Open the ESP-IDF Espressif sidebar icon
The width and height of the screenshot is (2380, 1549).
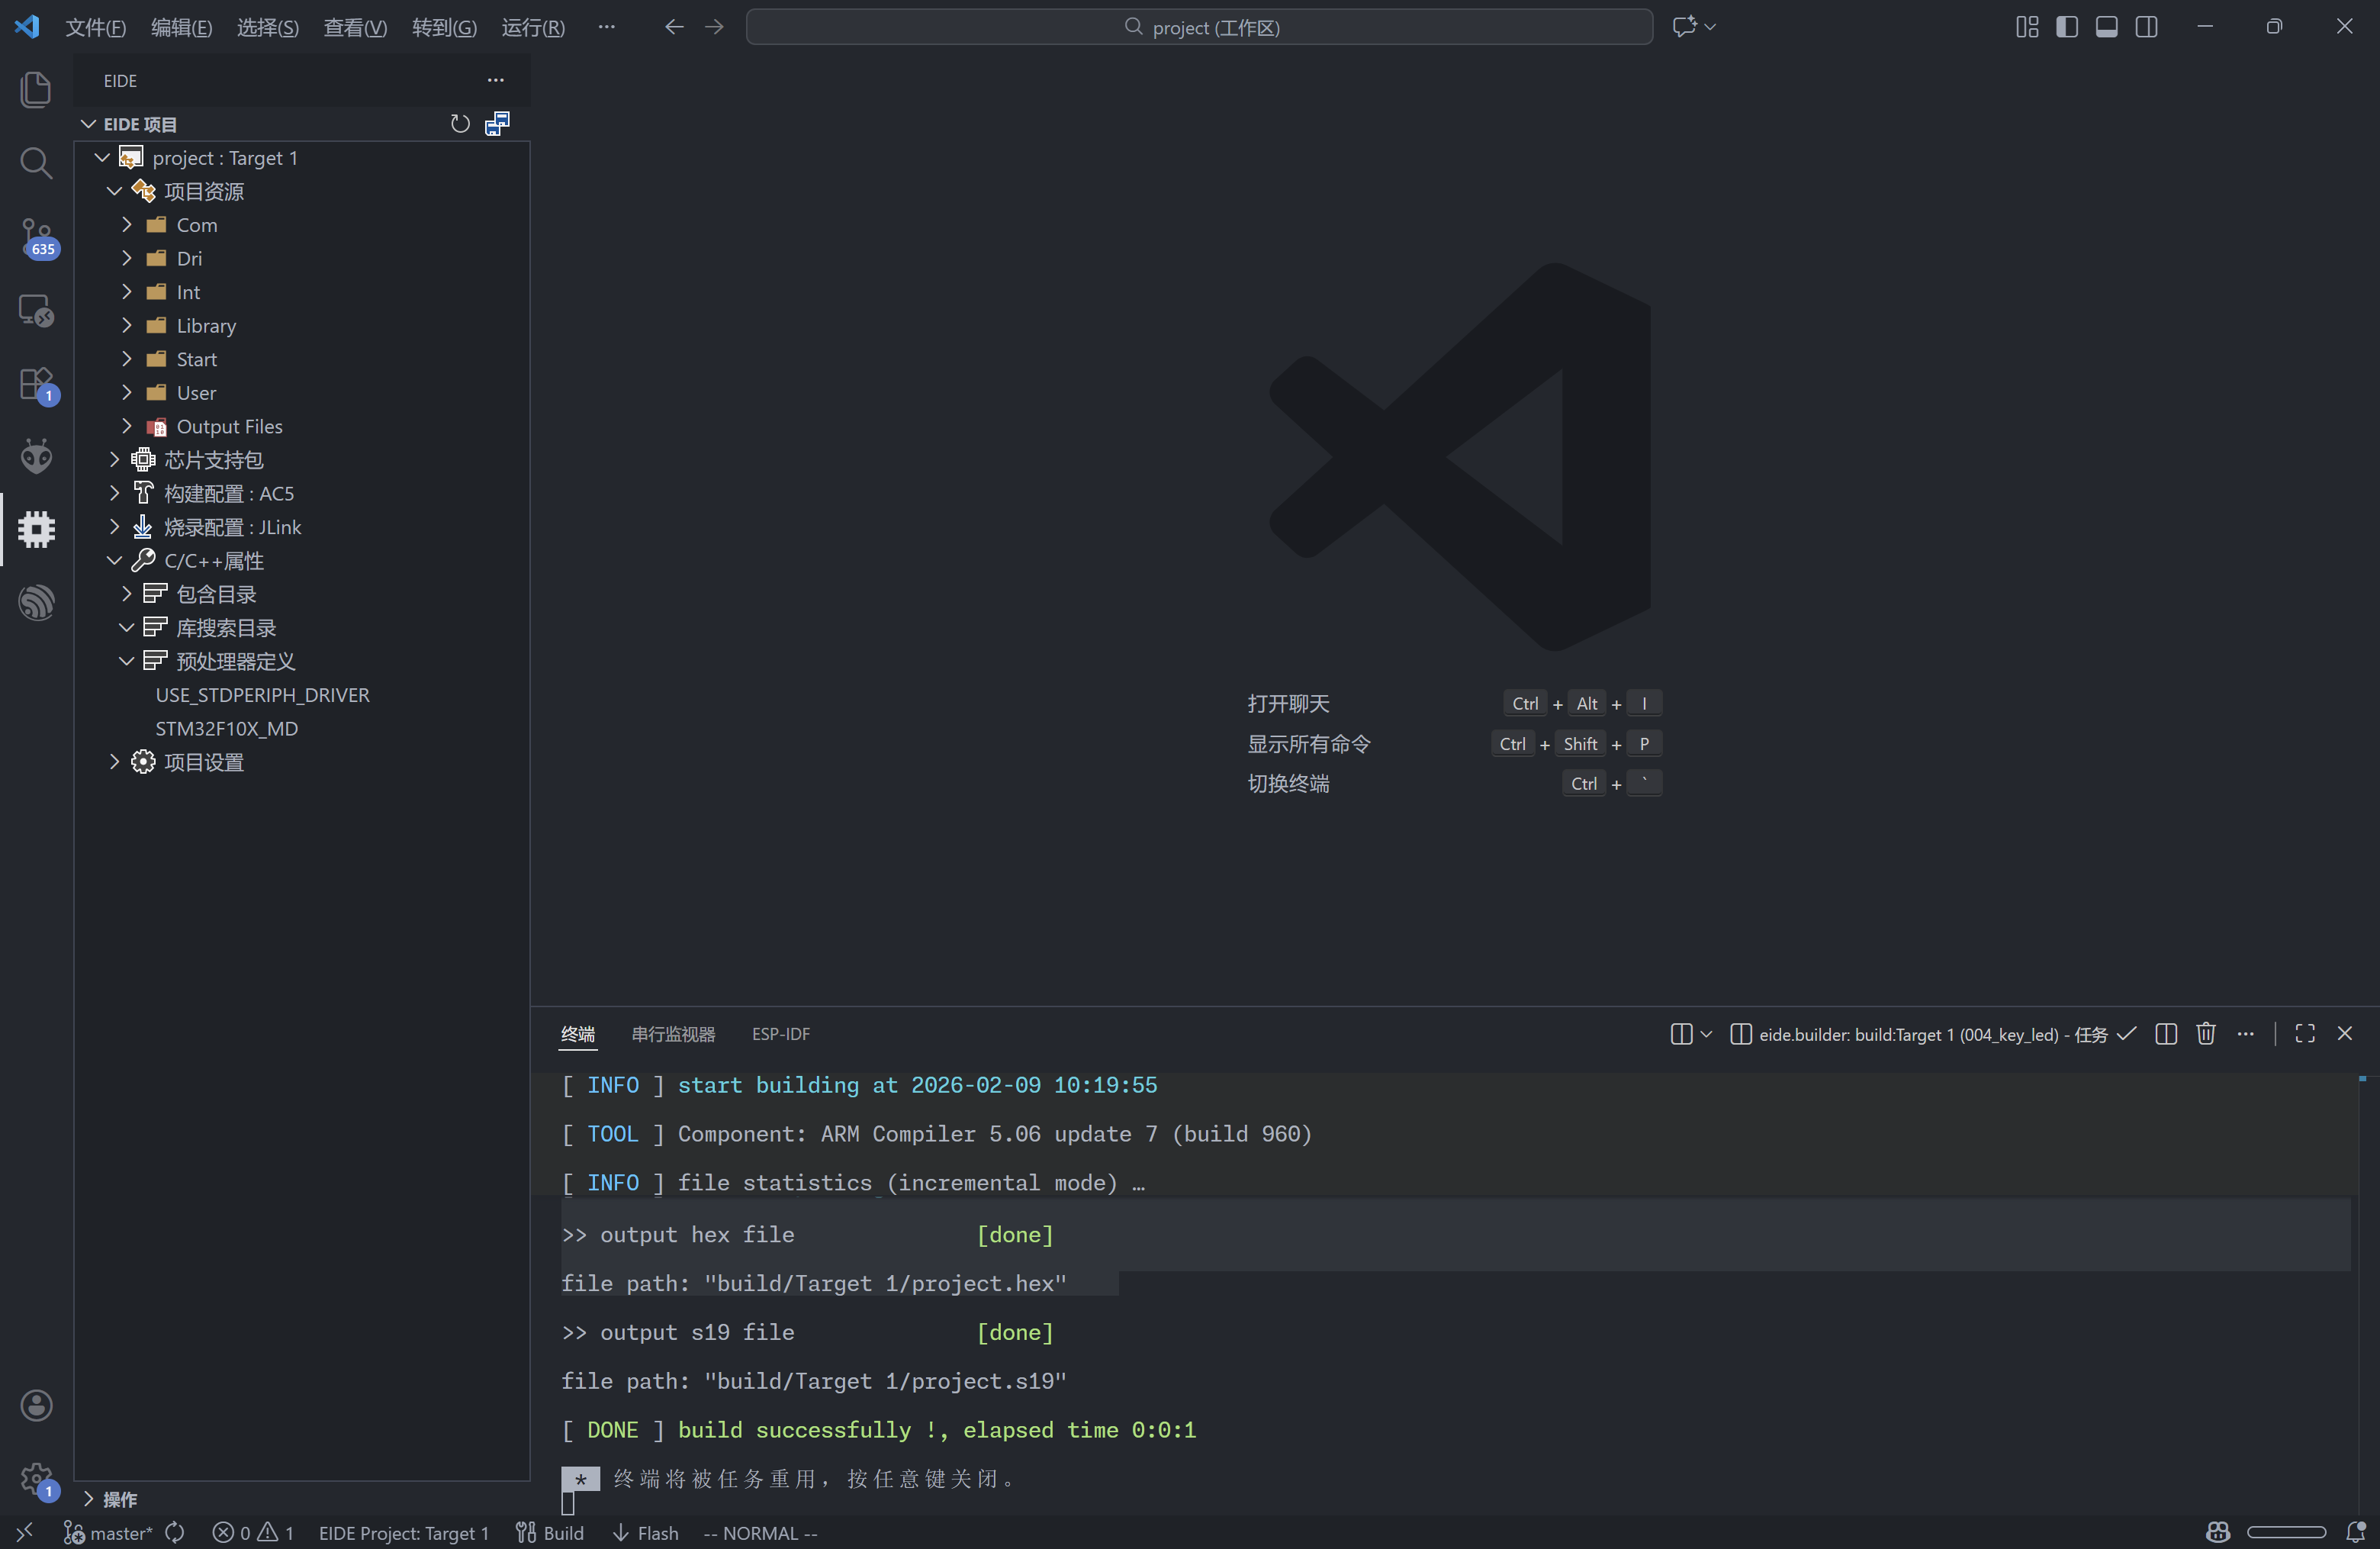(x=36, y=602)
